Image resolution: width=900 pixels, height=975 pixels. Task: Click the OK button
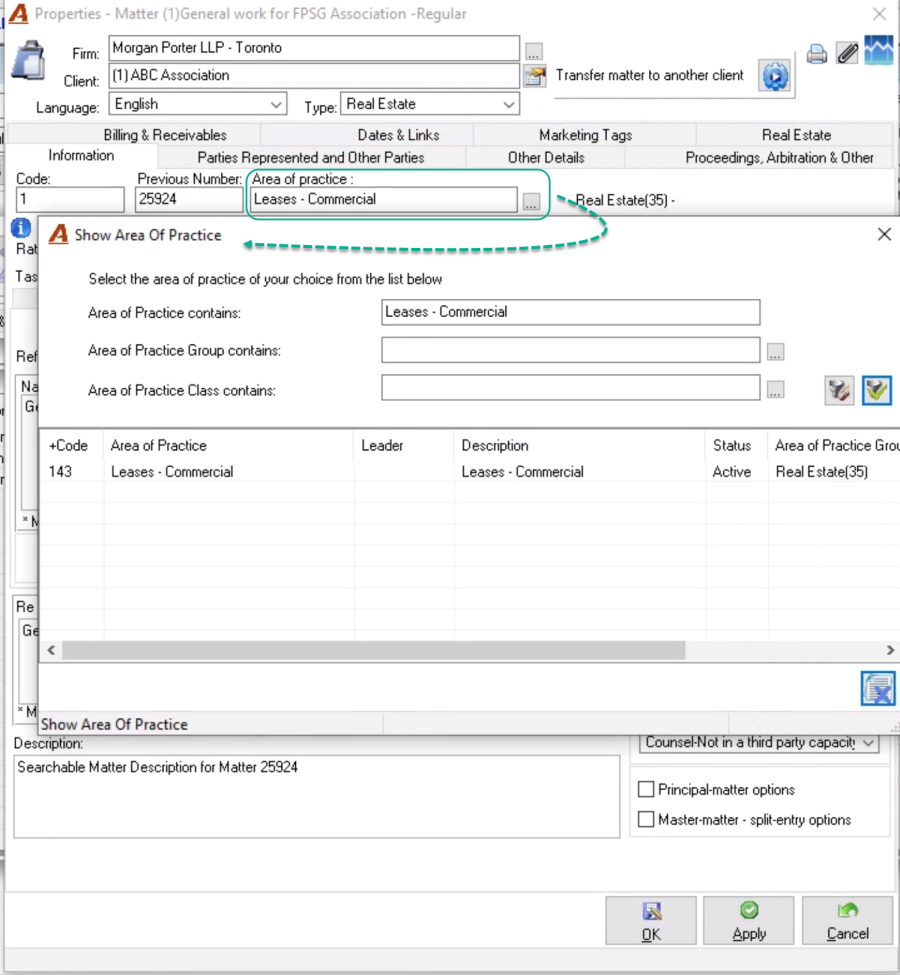click(x=651, y=921)
